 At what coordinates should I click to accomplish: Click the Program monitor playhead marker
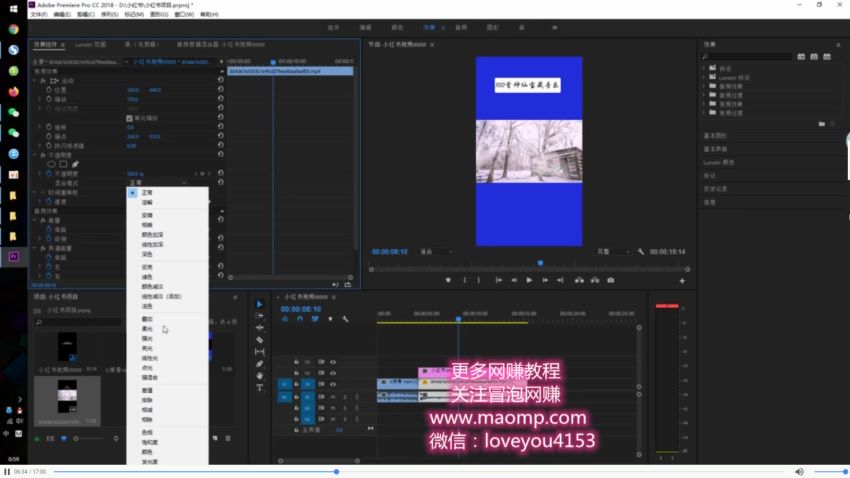[x=540, y=263]
